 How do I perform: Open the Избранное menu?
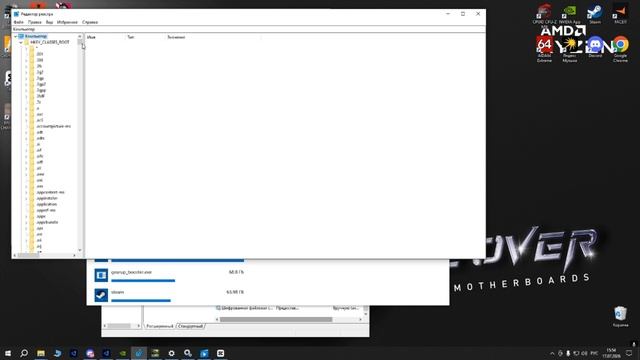[x=67, y=22]
